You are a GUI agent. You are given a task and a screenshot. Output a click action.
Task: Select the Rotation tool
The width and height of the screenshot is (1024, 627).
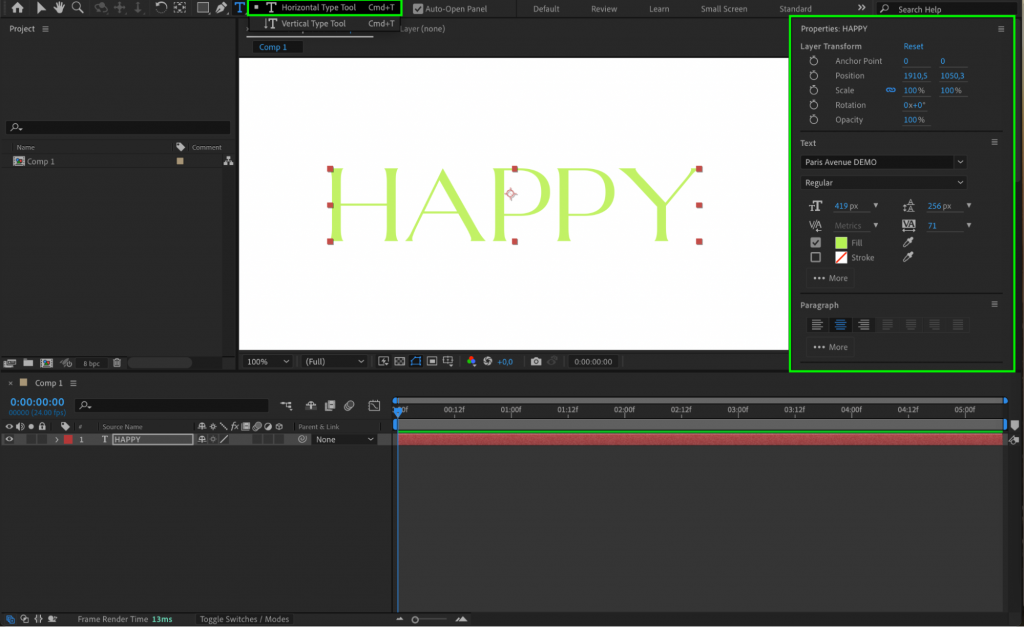pos(160,8)
